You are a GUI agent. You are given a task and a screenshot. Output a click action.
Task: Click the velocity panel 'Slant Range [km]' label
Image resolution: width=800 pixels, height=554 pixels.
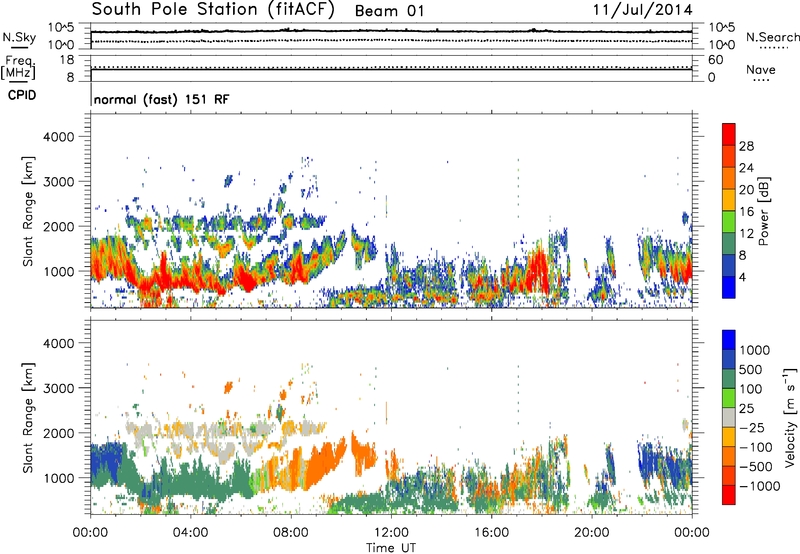[28, 417]
